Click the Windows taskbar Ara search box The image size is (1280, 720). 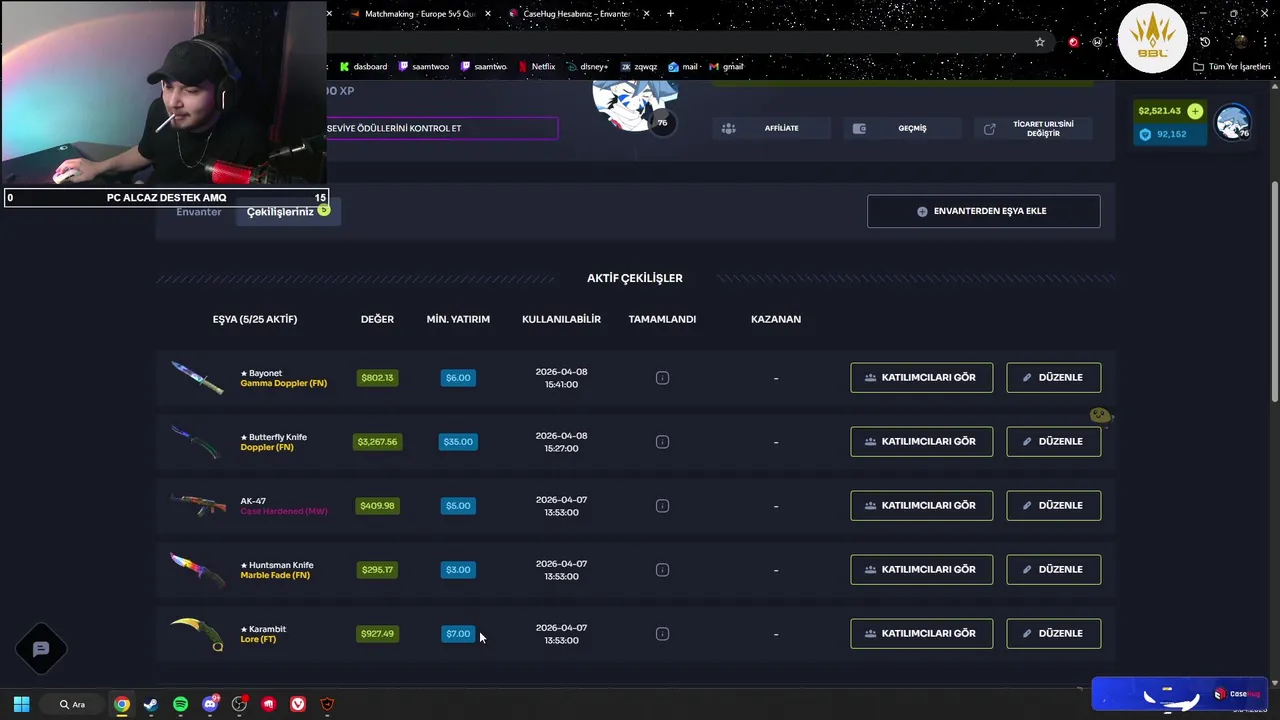(x=72, y=704)
